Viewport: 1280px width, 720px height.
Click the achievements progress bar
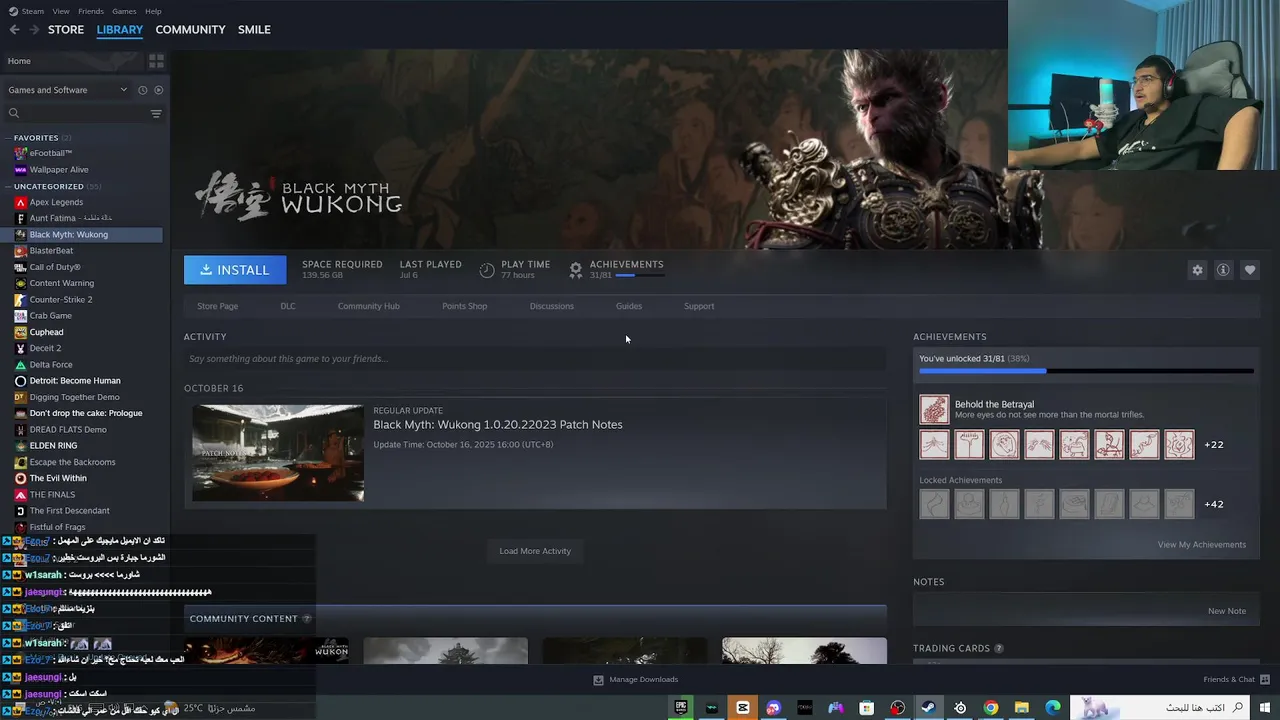[x=1086, y=371]
